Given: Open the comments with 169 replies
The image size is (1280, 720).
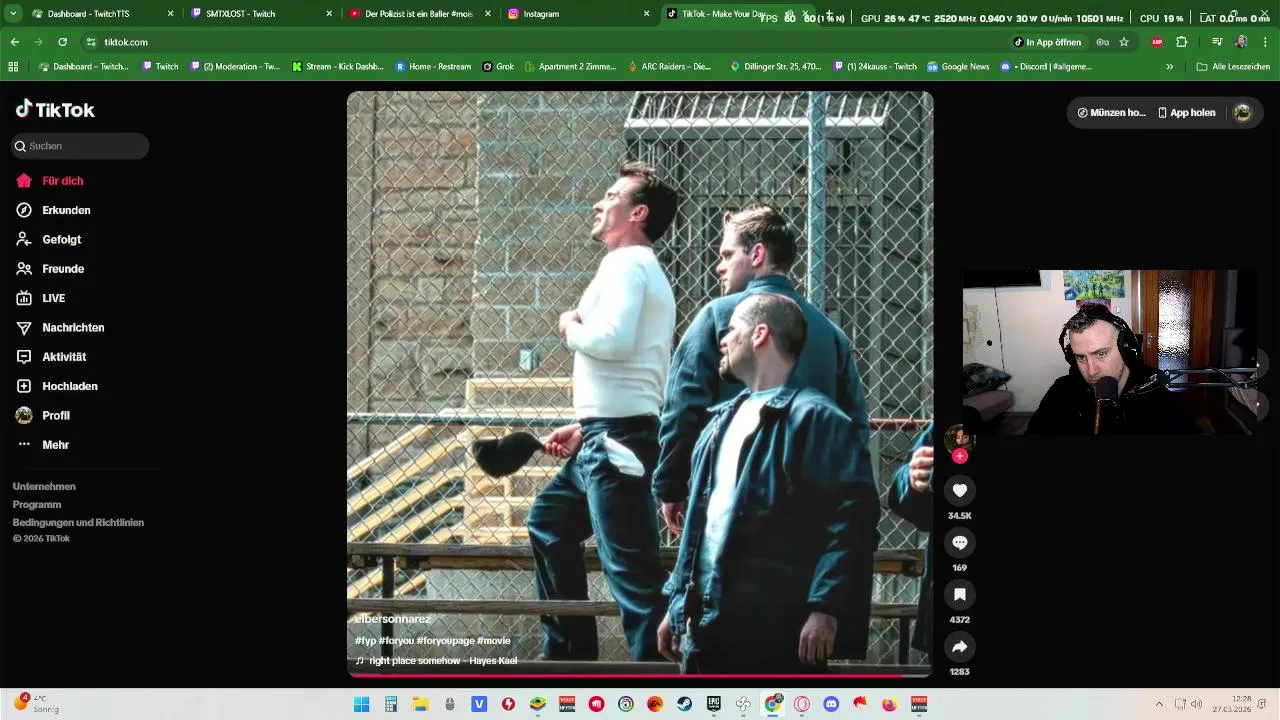Looking at the screenshot, I should pyautogui.click(x=959, y=542).
